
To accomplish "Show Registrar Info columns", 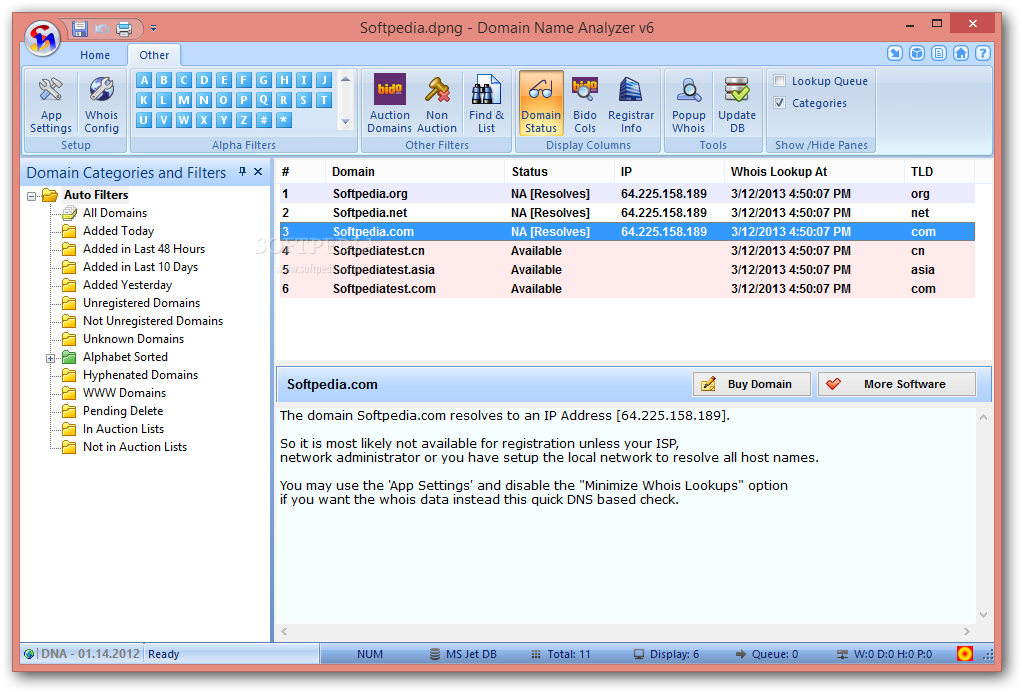I will [x=630, y=104].
